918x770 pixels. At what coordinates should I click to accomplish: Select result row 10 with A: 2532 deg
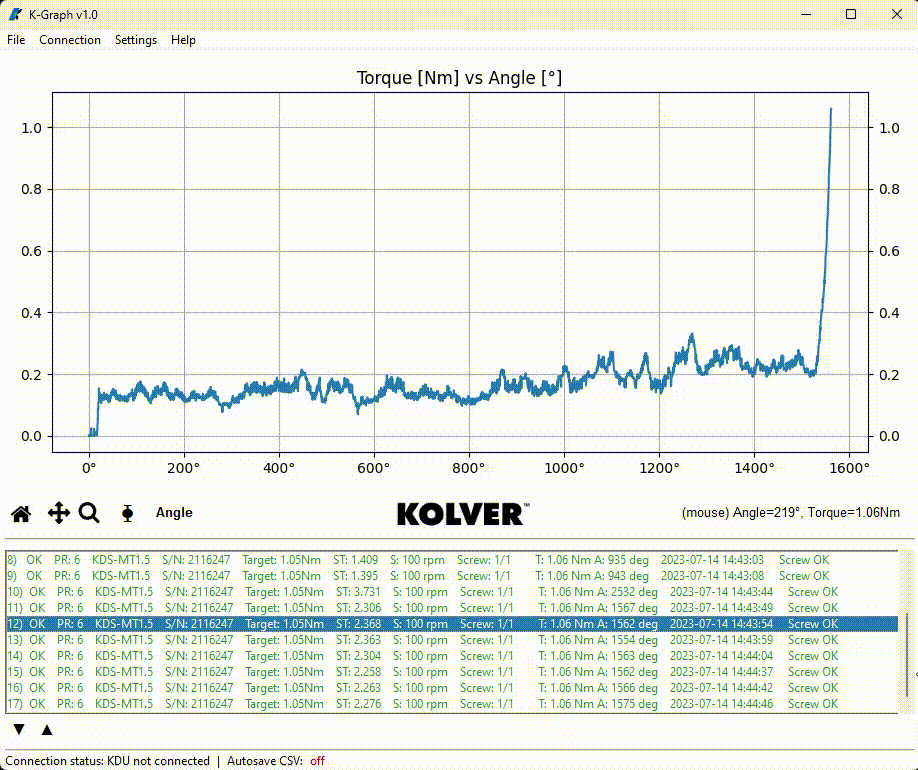[451, 592]
